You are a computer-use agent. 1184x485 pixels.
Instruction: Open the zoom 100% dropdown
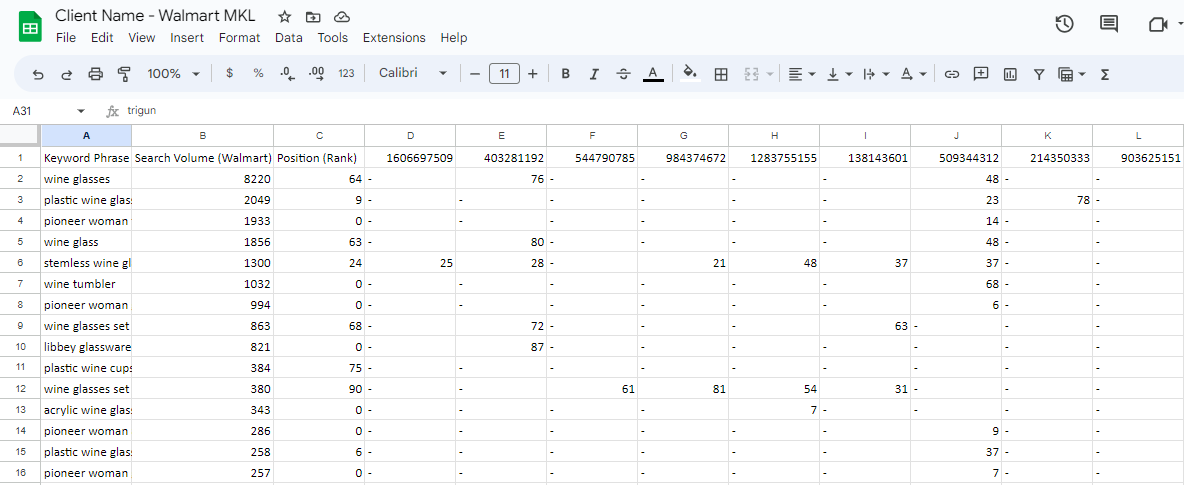(174, 74)
